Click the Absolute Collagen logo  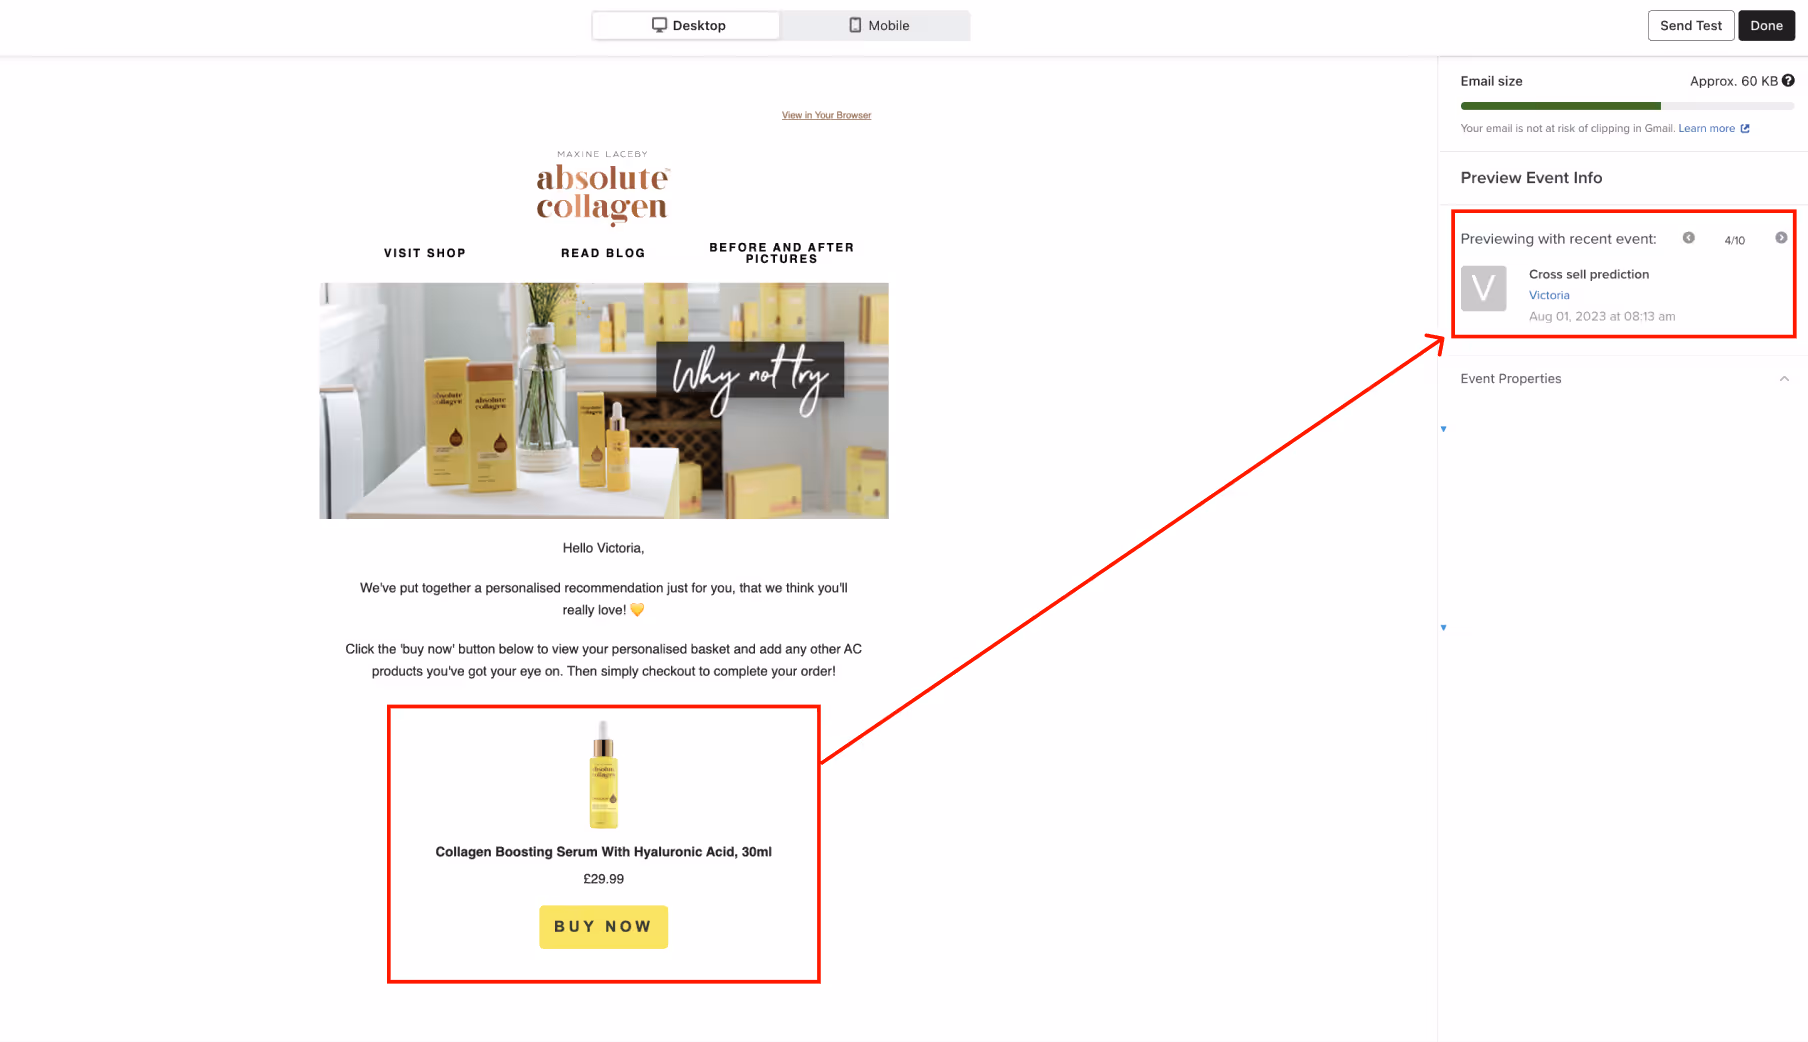[x=603, y=188]
